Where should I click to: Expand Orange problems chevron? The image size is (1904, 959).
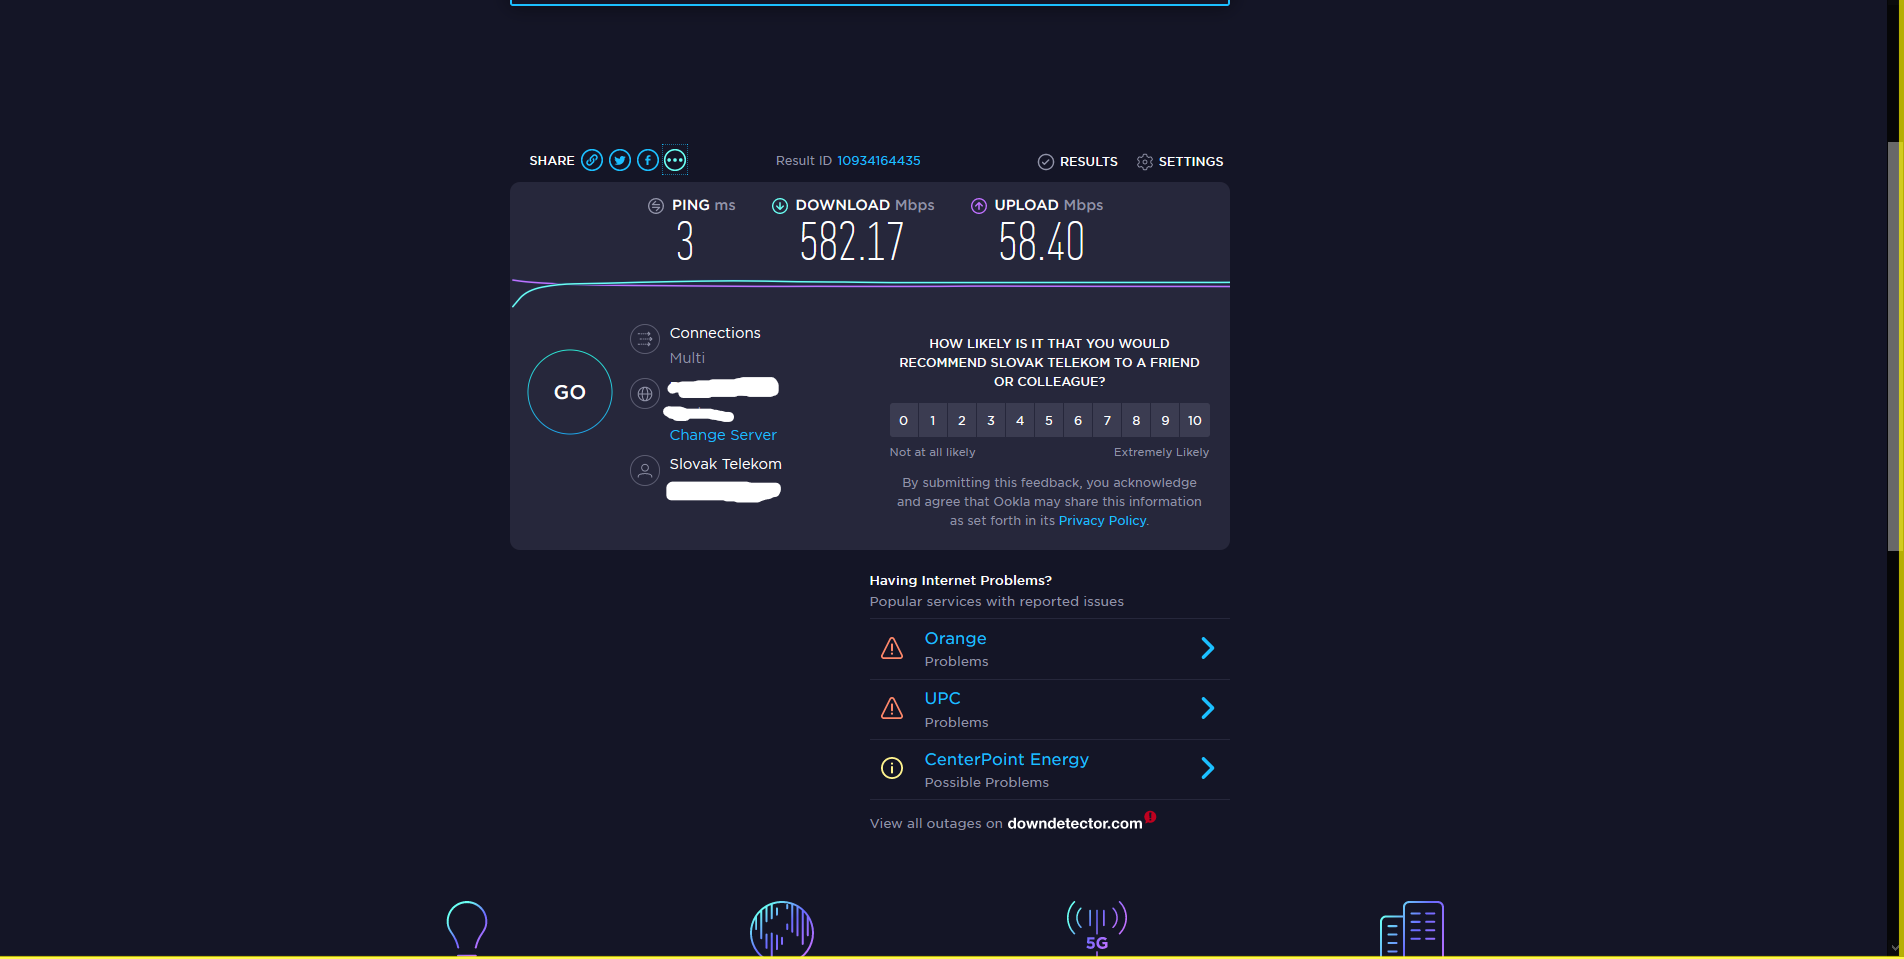coord(1207,649)
